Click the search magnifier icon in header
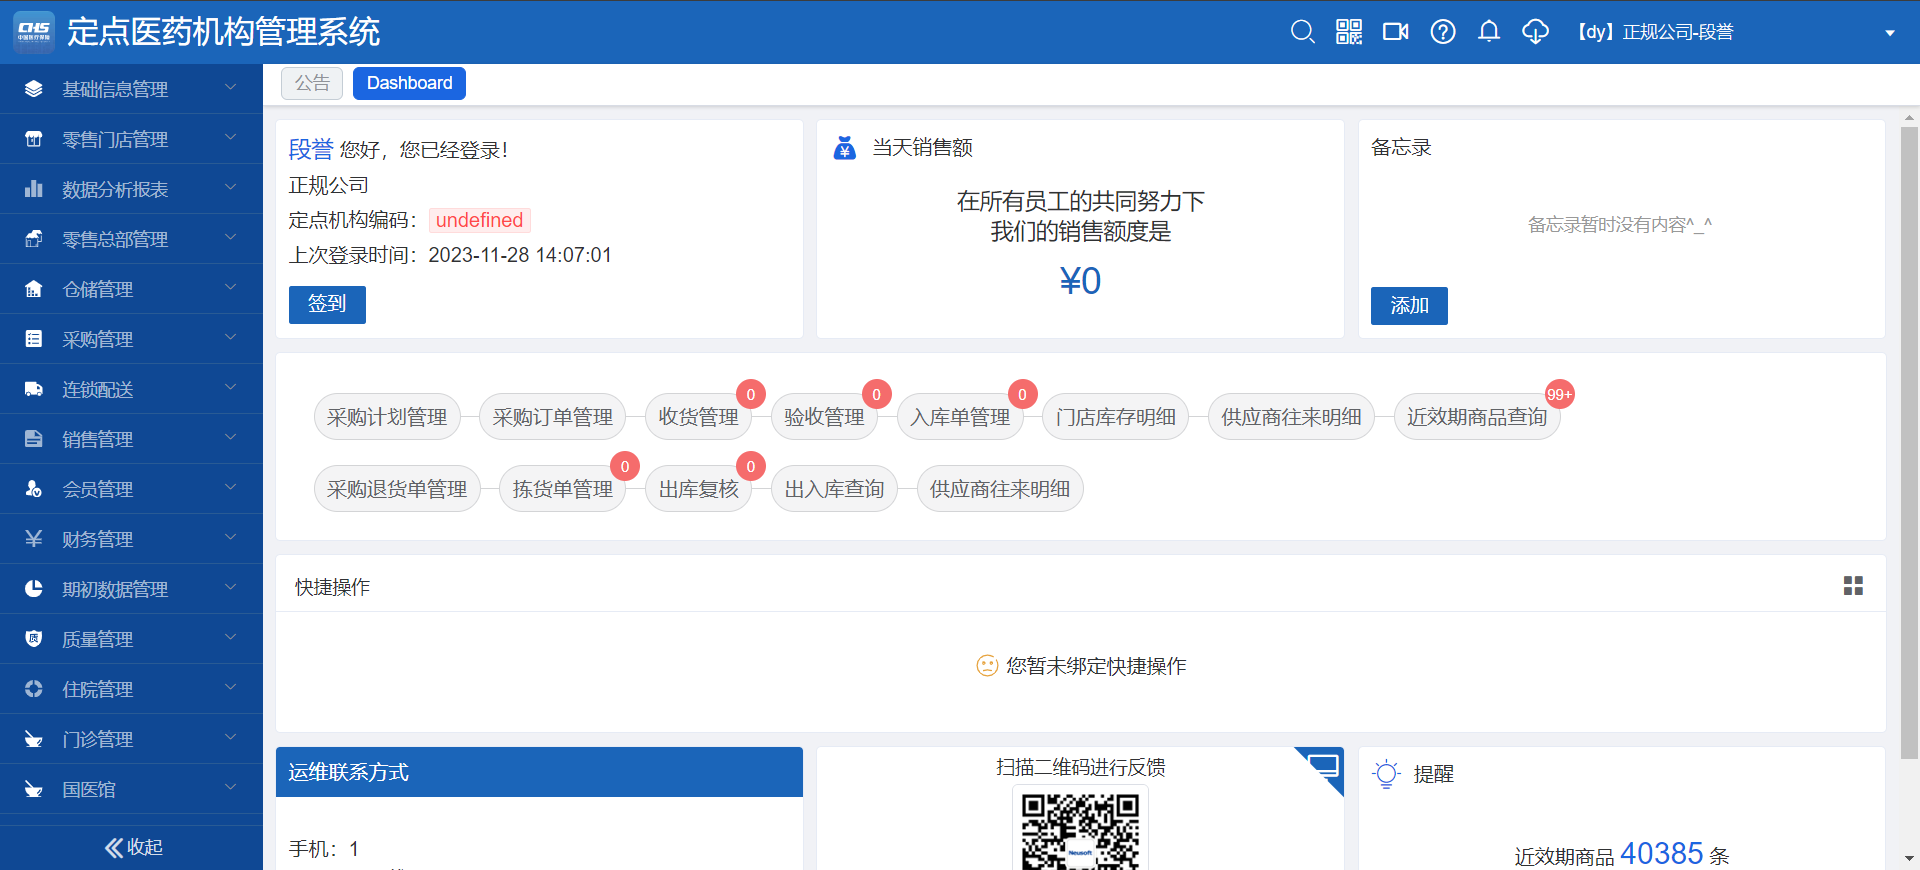Image resolution: width=1920 pixels, height=870 pixels. (1302, 32)
